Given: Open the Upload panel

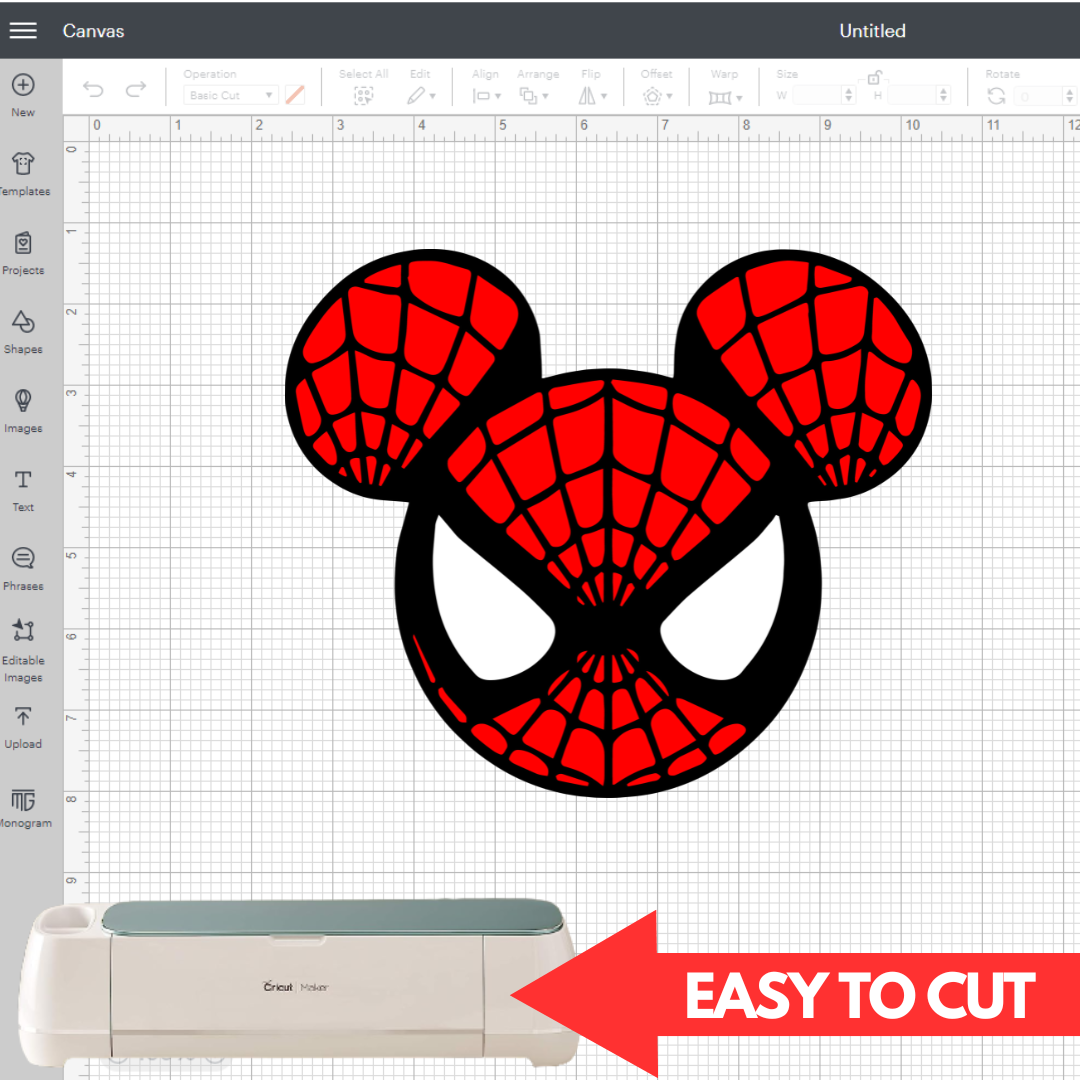Looking at the screenshot, I should click(23, 727).
